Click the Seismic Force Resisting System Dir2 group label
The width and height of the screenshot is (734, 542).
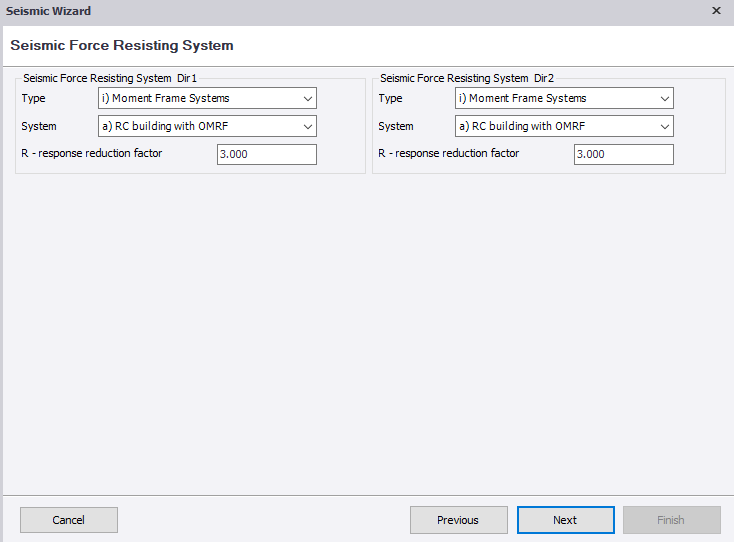point(467,78)
